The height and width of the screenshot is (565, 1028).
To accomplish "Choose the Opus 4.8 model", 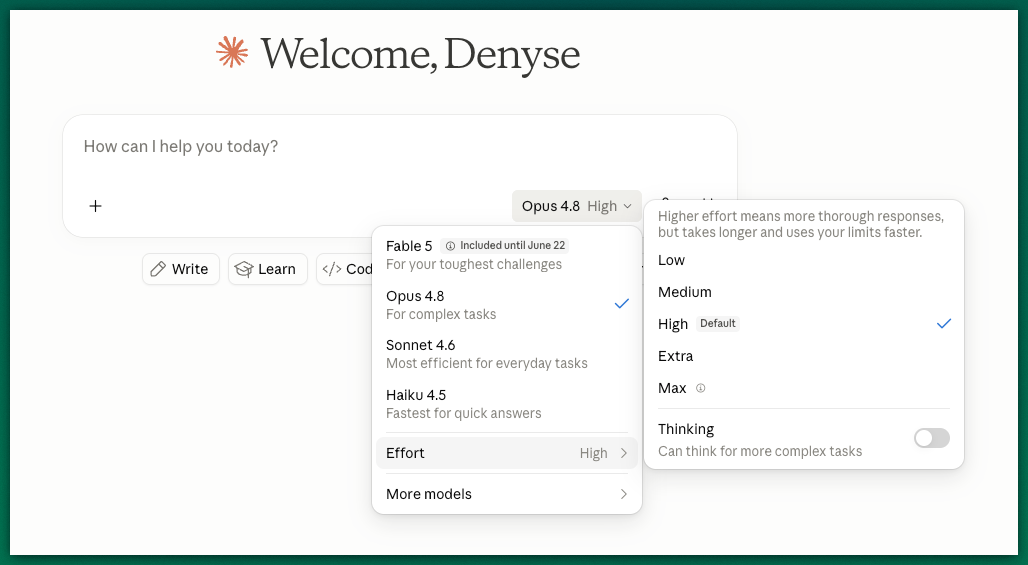I will click(x=507, y=305).
